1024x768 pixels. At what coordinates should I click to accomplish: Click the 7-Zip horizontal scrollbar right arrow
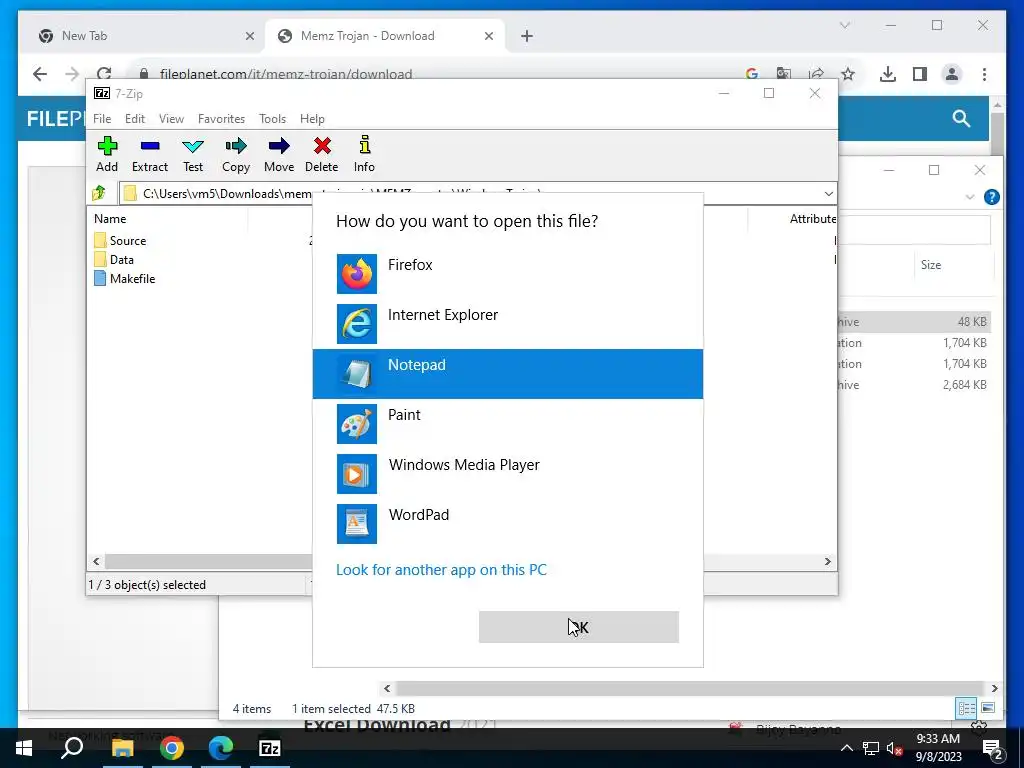827,562
